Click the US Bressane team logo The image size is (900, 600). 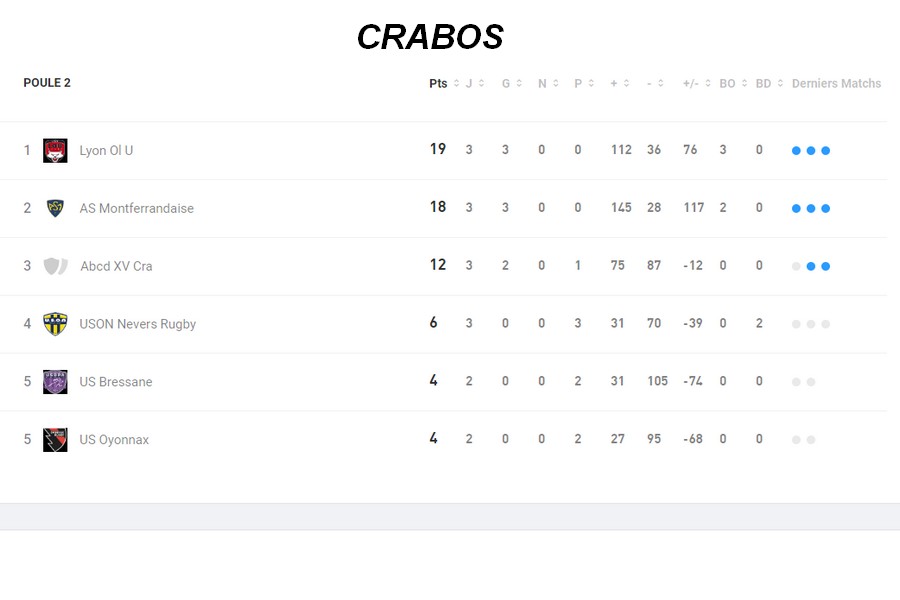click(x=55, y=382)
